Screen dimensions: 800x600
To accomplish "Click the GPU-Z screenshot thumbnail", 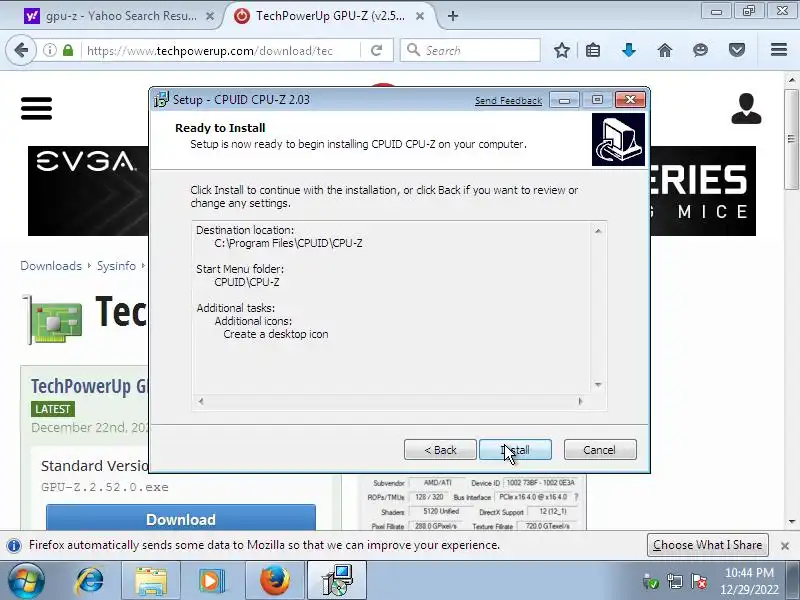I will click(x=472, y=502).
